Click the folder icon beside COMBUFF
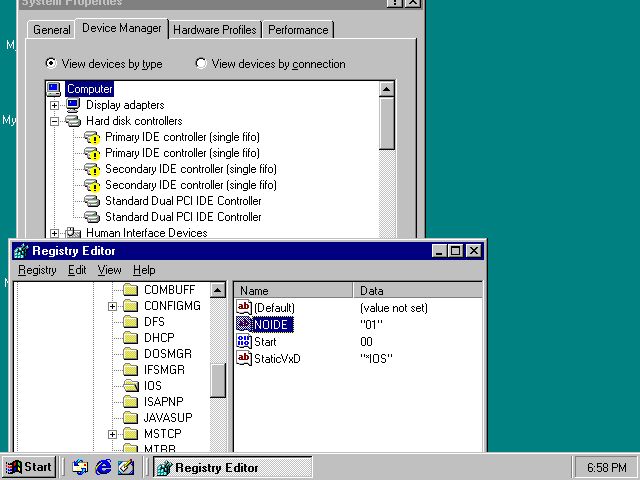This screenshot has width=640, height=480. 131,290
